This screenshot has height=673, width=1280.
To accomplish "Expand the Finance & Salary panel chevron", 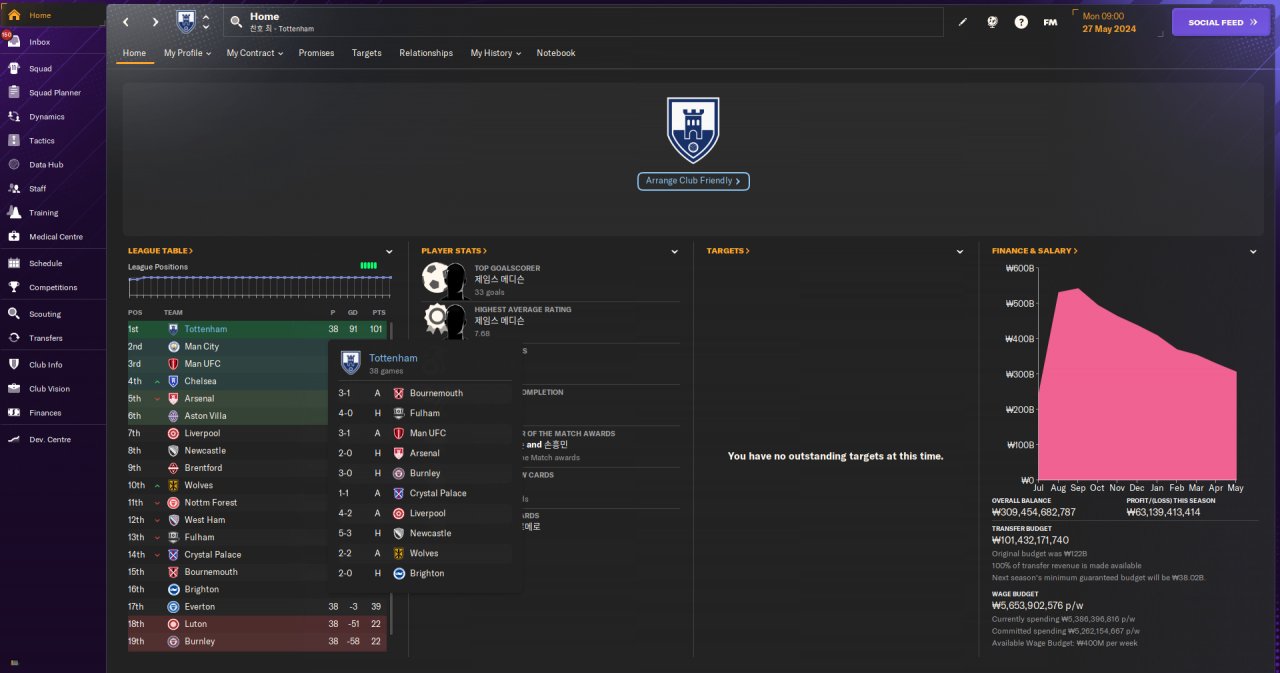I will 1252,251.
